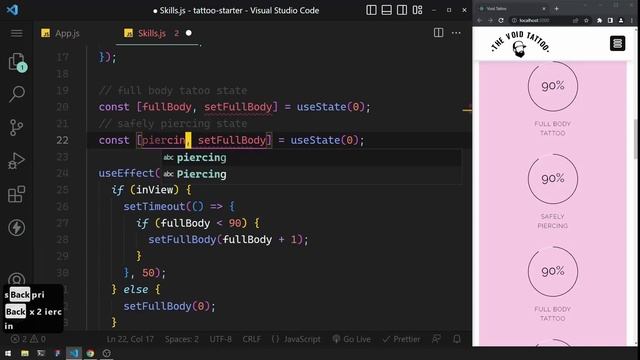Click the Safely Piercing 90% circle
640x360 pixels.
click(553, 179)
